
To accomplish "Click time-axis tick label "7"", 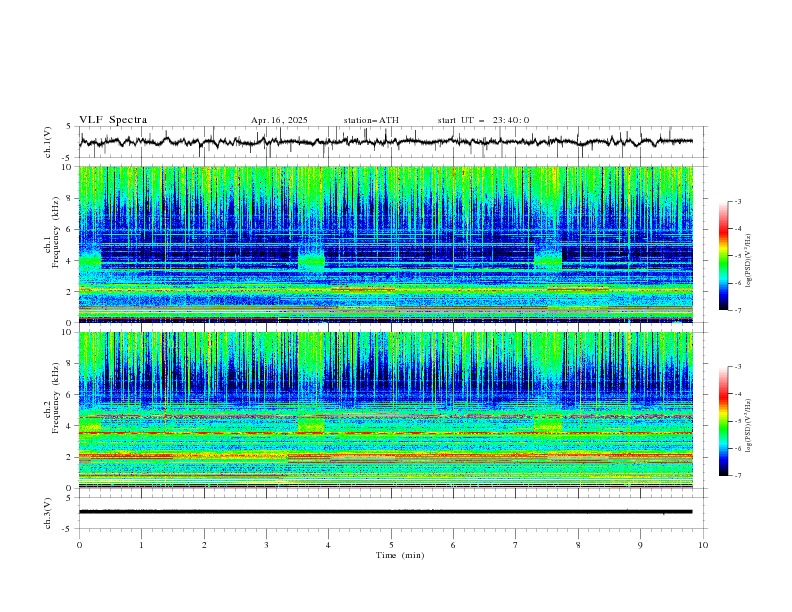I will (516, 545).
